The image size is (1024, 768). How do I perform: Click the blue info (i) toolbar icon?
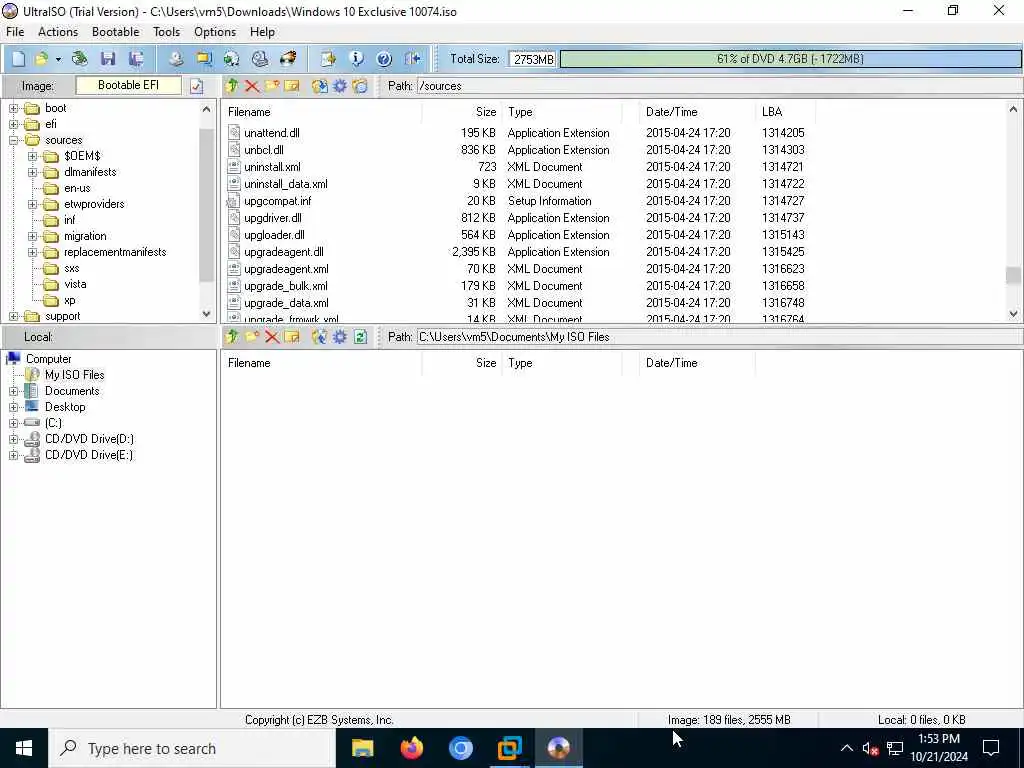[356, 59]
